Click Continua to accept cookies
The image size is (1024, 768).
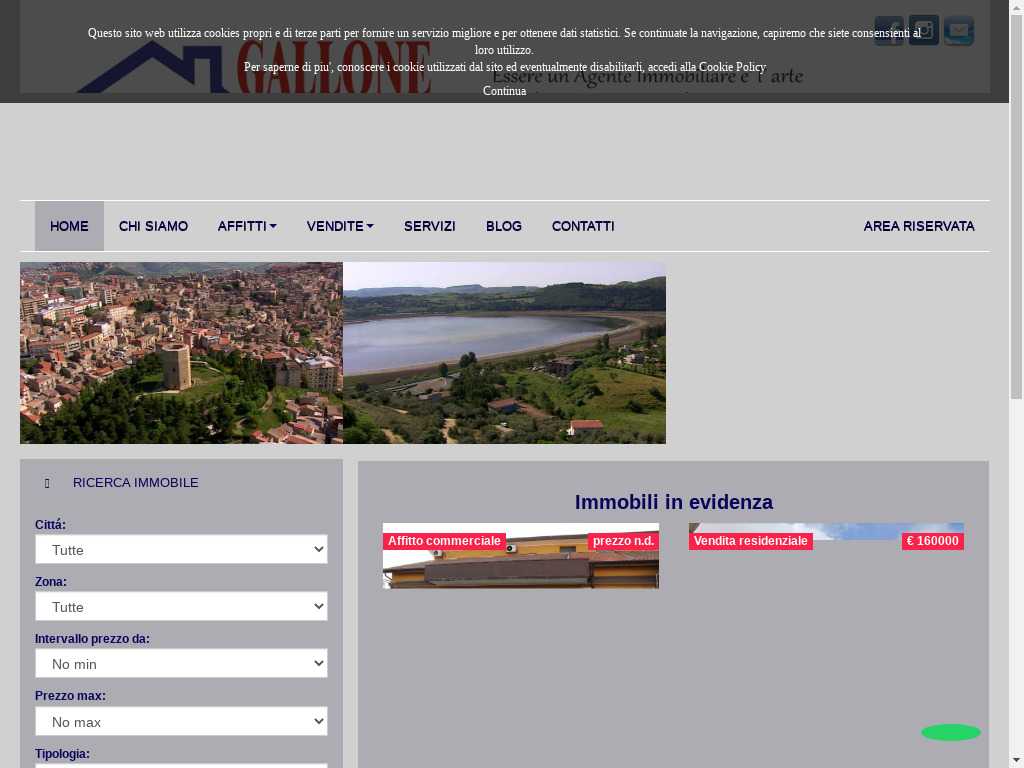tap(504, 91)
